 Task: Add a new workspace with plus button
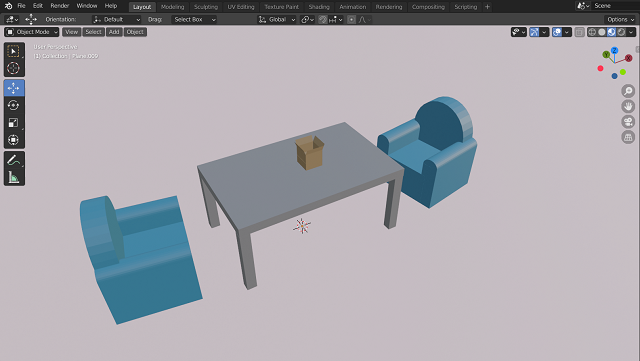[x=487, y=7]
